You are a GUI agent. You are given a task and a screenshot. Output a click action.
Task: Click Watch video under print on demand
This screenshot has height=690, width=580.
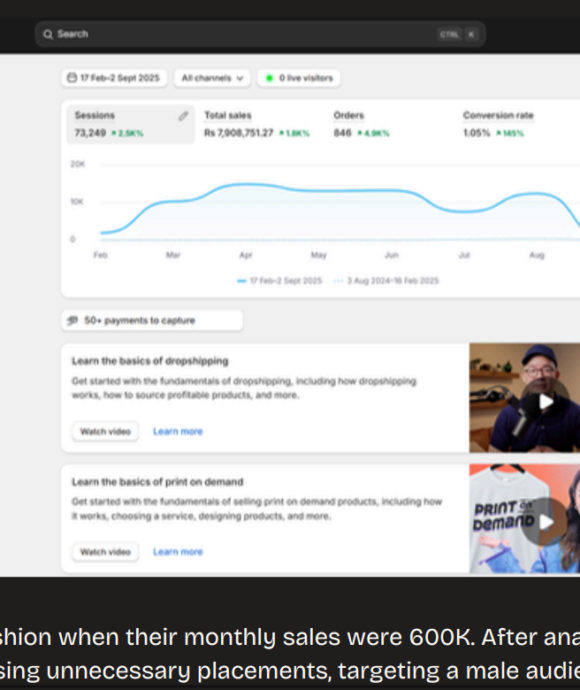(105, 552)
